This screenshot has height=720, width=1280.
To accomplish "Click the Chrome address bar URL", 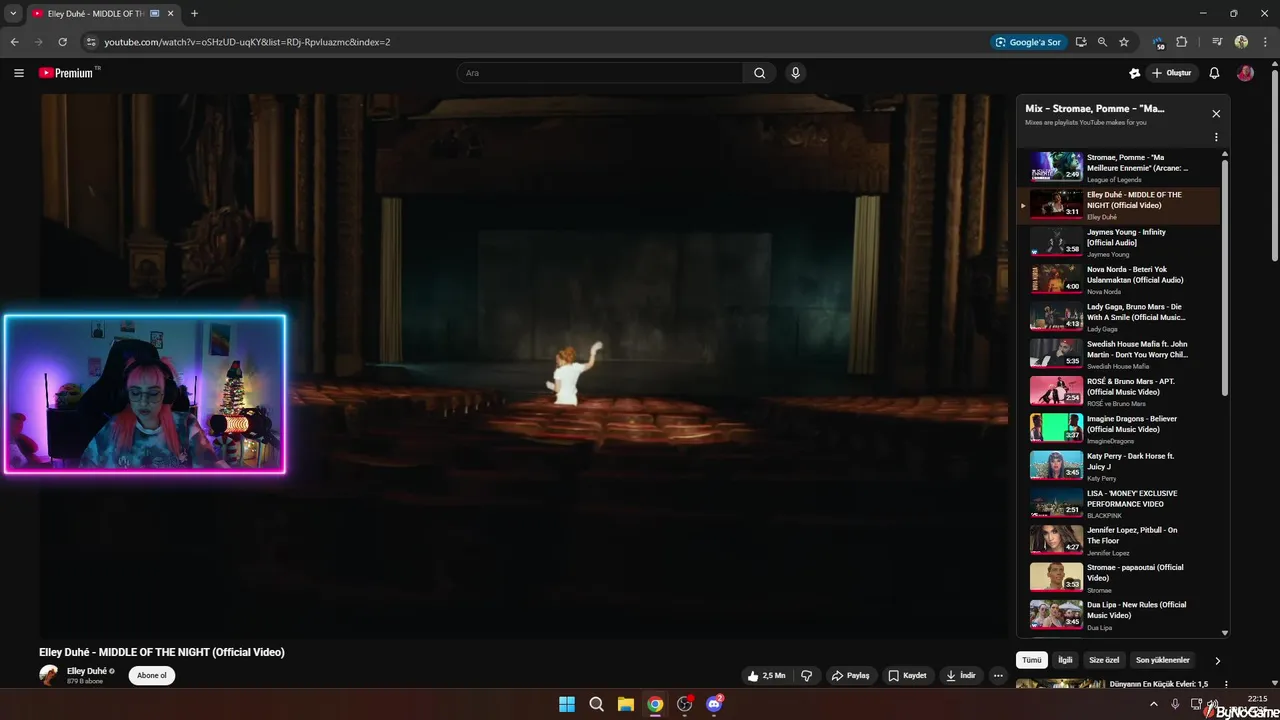I will coord(247,42).
